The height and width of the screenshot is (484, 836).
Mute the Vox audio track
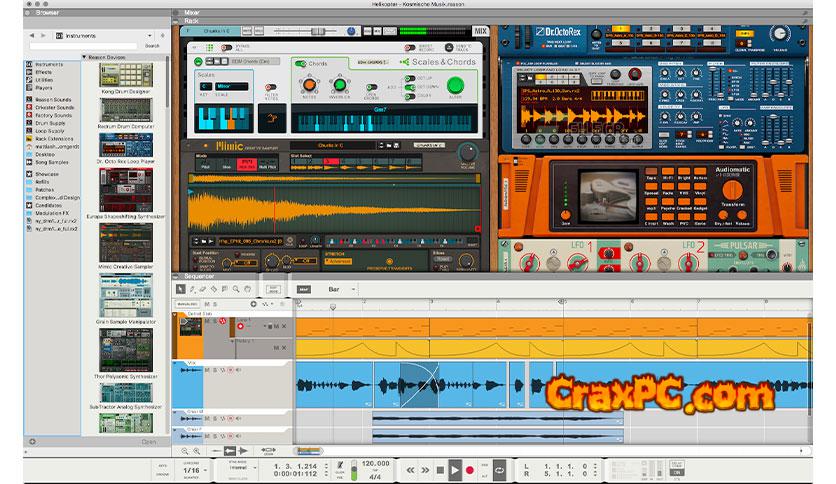(206, 368)
